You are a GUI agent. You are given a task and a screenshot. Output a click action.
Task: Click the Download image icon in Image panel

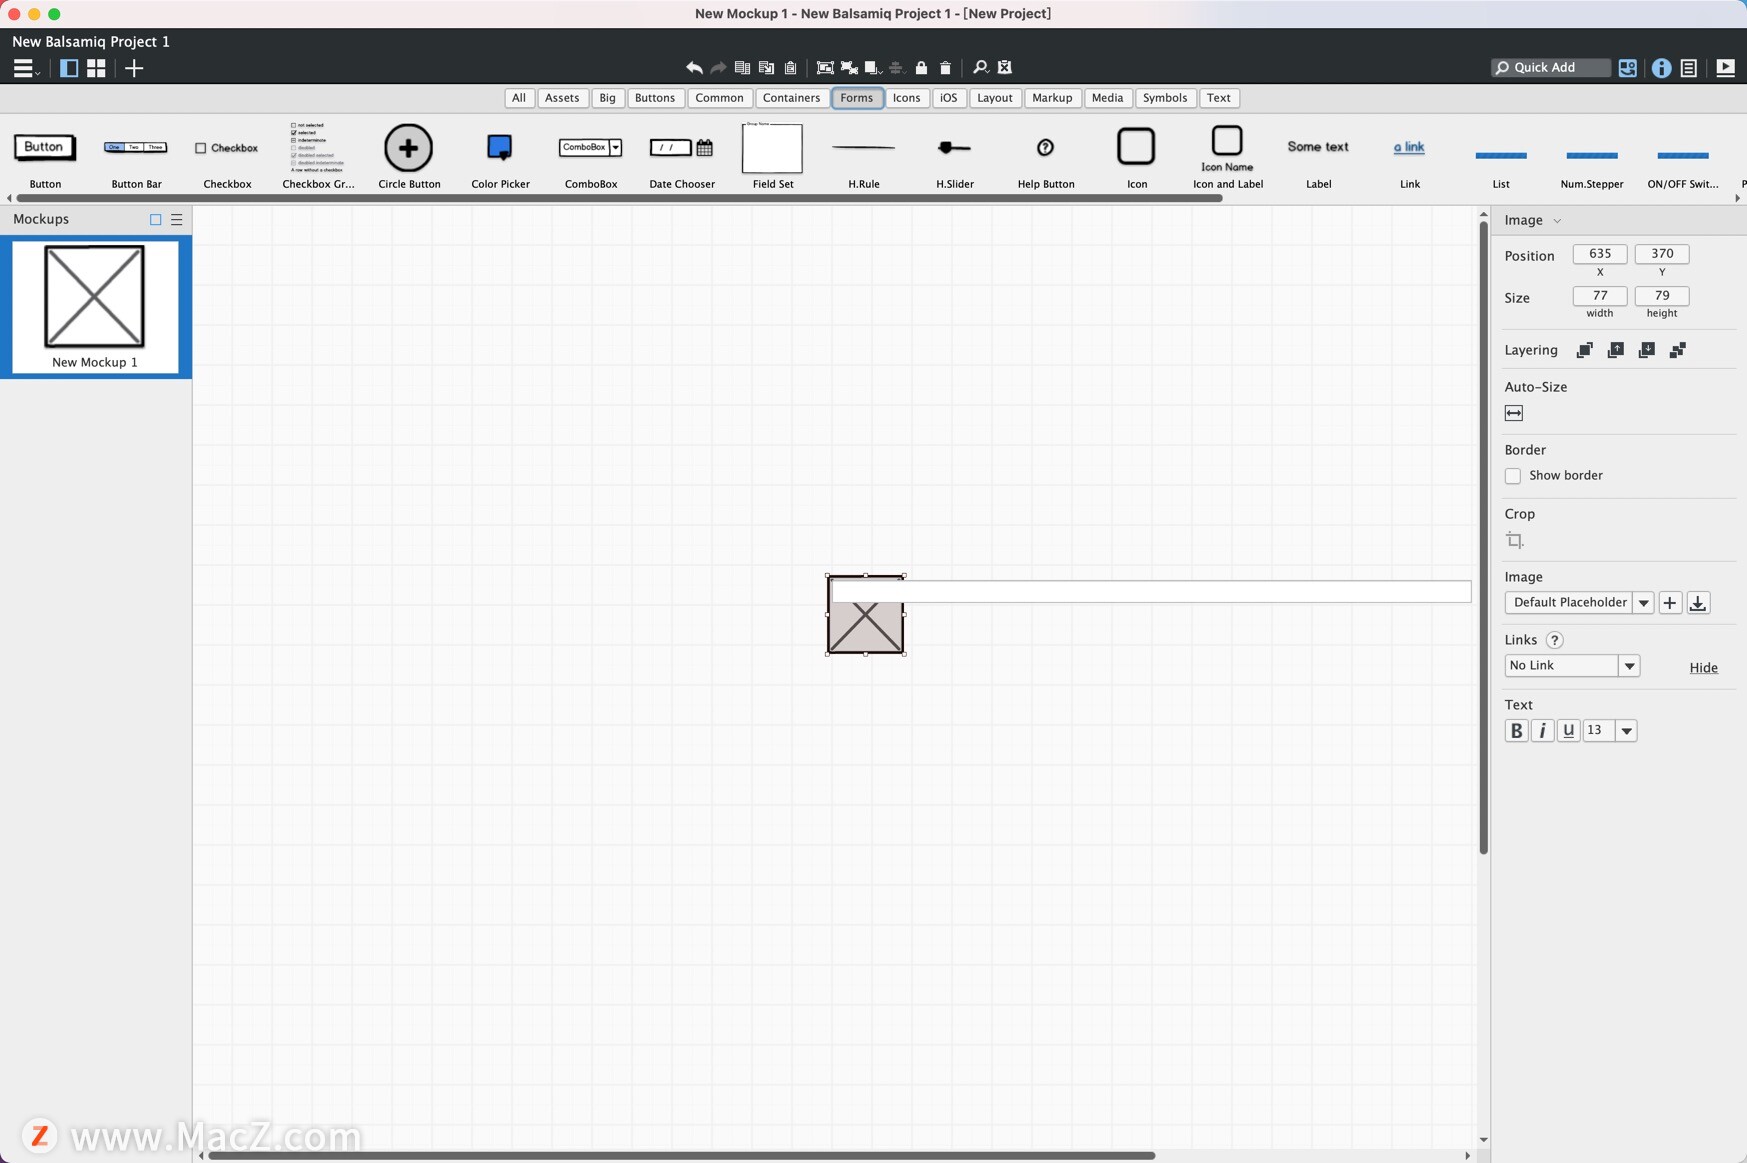[x=1698, y=603]
